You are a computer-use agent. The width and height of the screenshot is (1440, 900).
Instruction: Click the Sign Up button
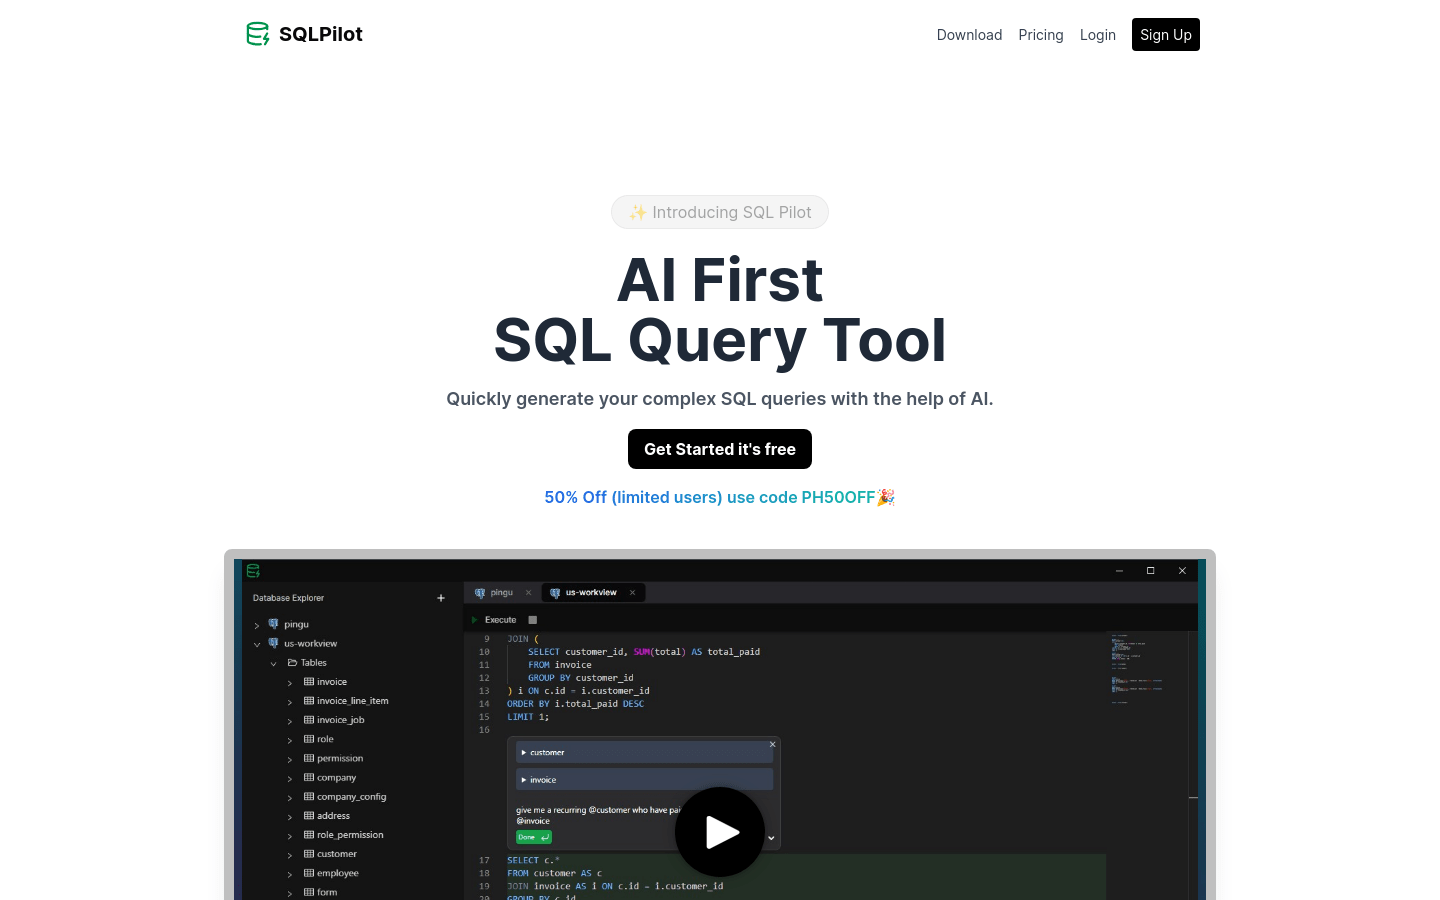(x=1166, y=35)
